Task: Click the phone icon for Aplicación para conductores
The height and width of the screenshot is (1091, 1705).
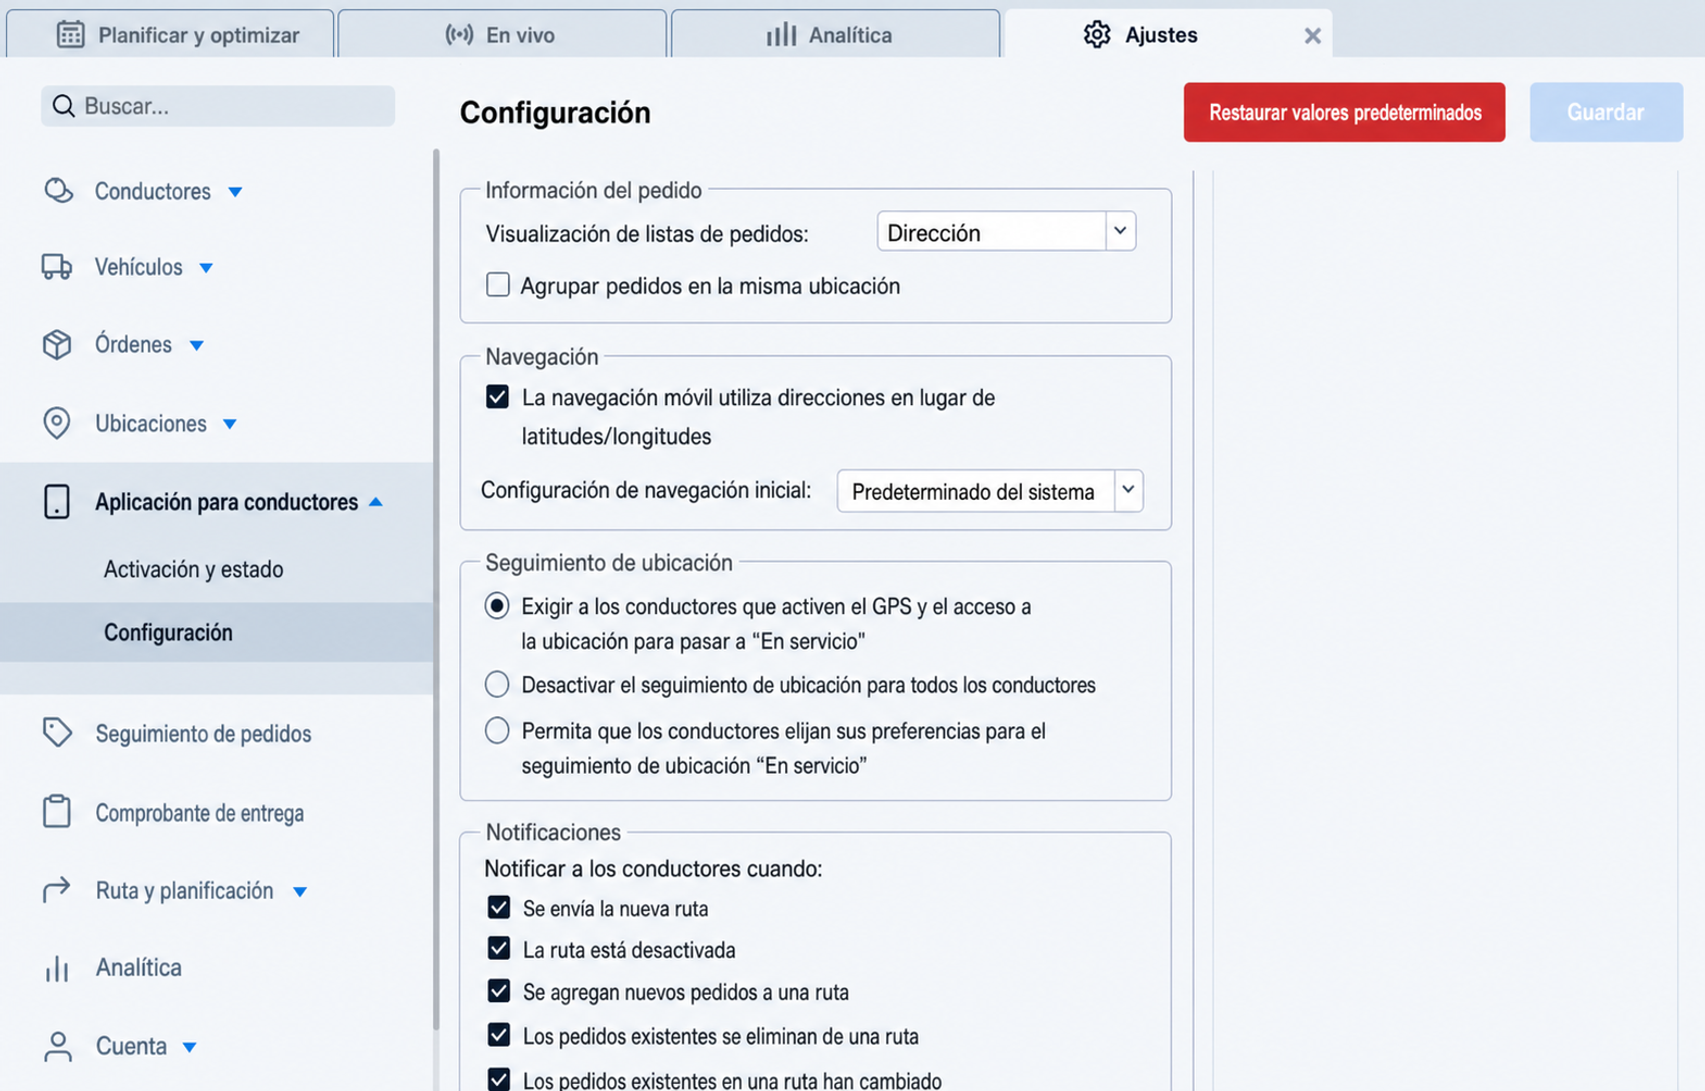Action: tap(57, 502)
